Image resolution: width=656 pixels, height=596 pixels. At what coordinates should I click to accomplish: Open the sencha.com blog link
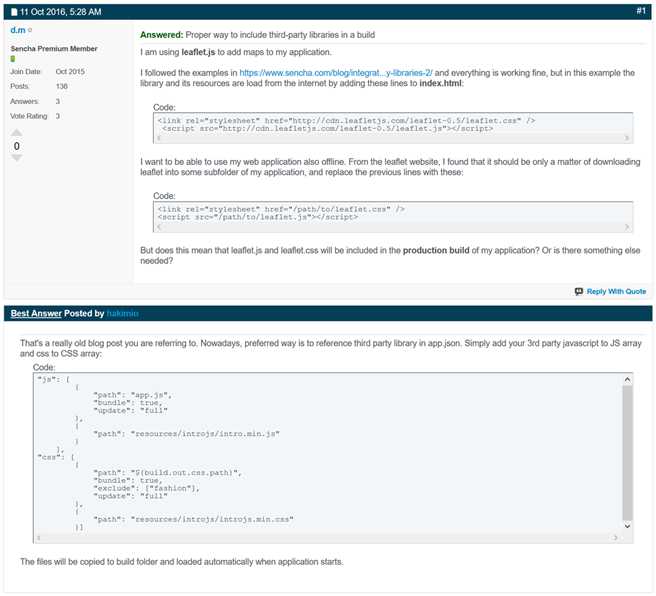(336, 73)
